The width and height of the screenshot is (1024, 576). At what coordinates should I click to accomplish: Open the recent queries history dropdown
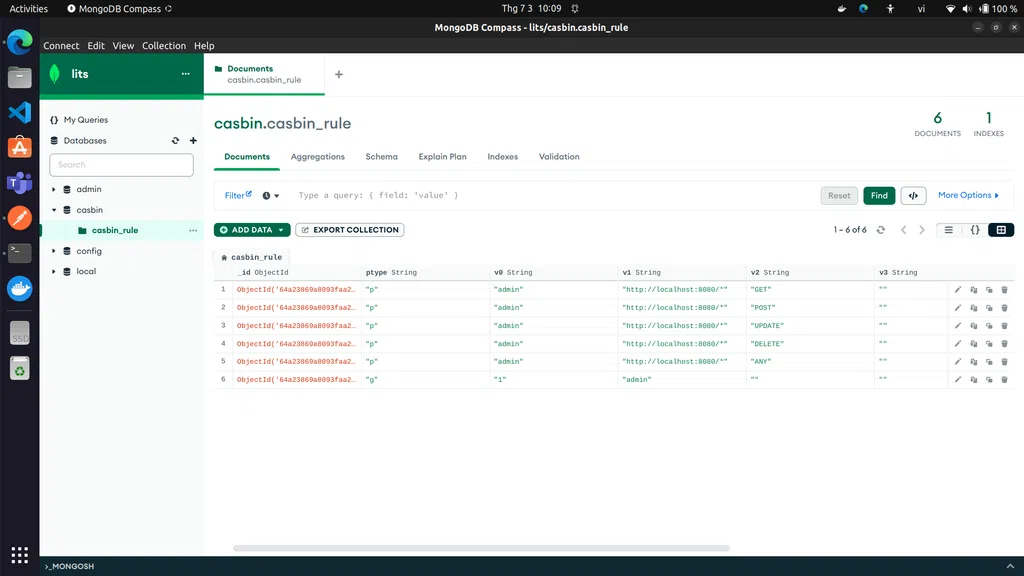pyautogui.click(x=270, y=195)
